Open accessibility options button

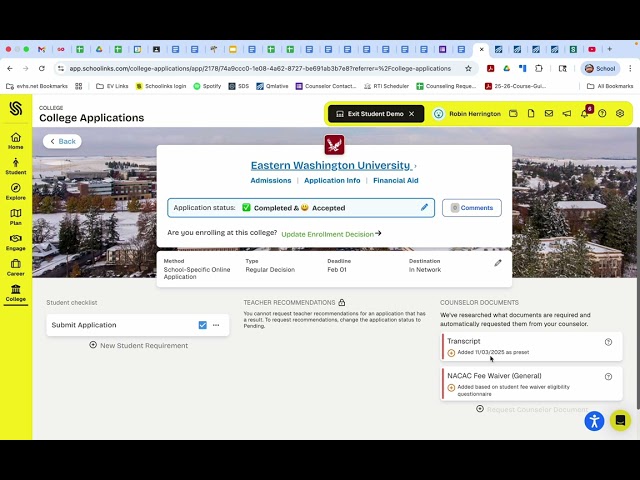pyautogui.click(x=594, y=421)
